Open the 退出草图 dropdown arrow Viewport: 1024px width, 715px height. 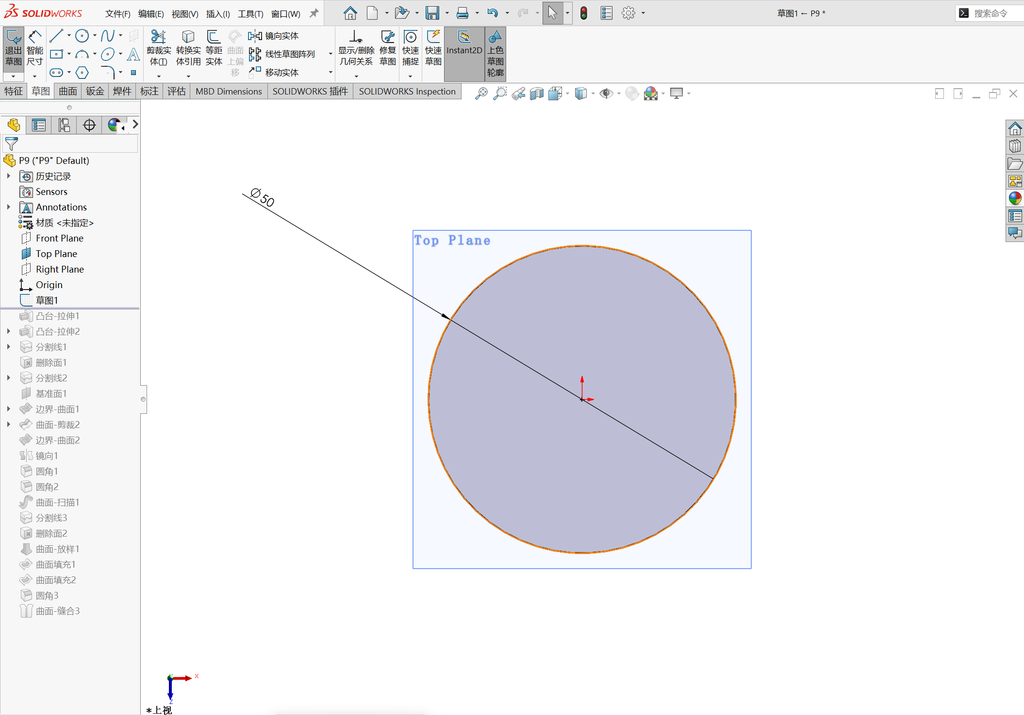click(14, 76)
